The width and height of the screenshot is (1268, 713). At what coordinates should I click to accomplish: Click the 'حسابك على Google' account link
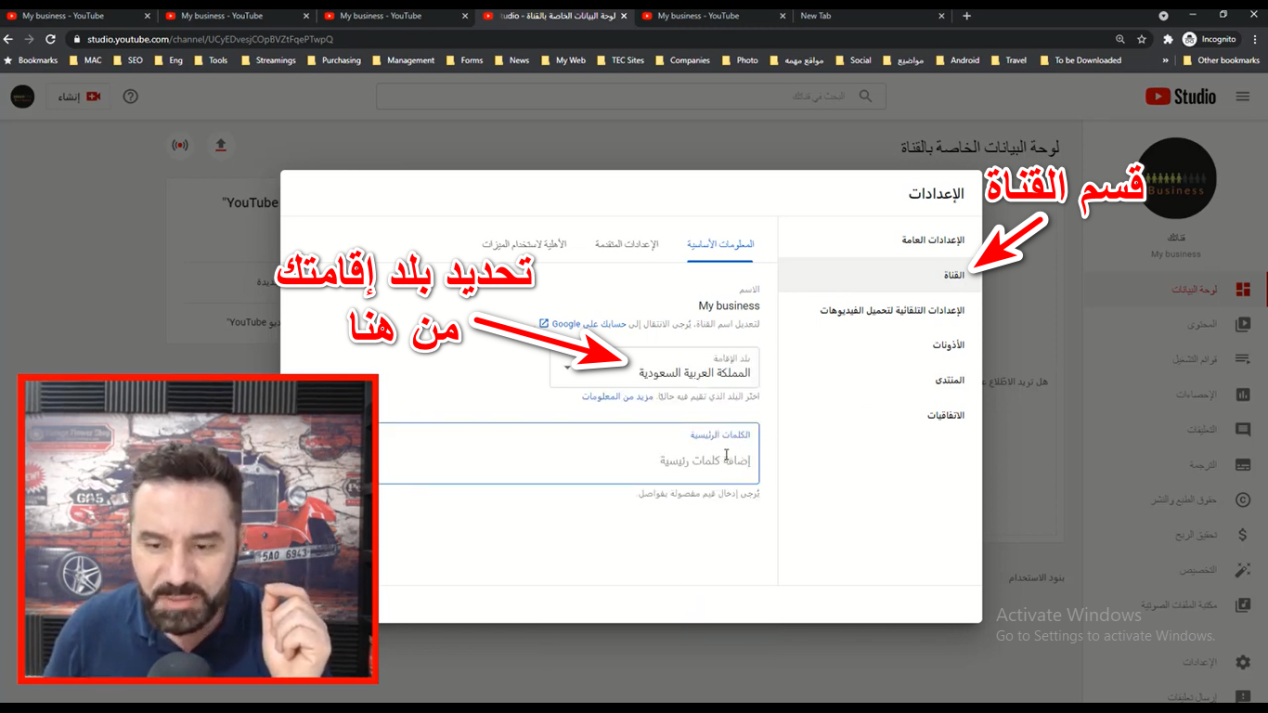(588, 324)
